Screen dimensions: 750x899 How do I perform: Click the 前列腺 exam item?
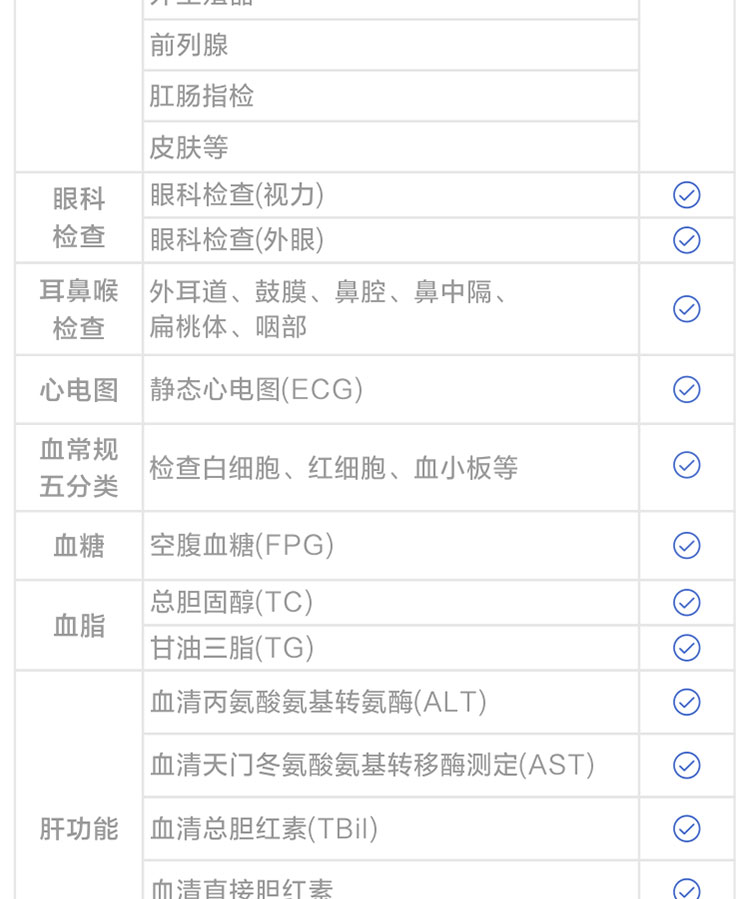(x=189, y=45)
